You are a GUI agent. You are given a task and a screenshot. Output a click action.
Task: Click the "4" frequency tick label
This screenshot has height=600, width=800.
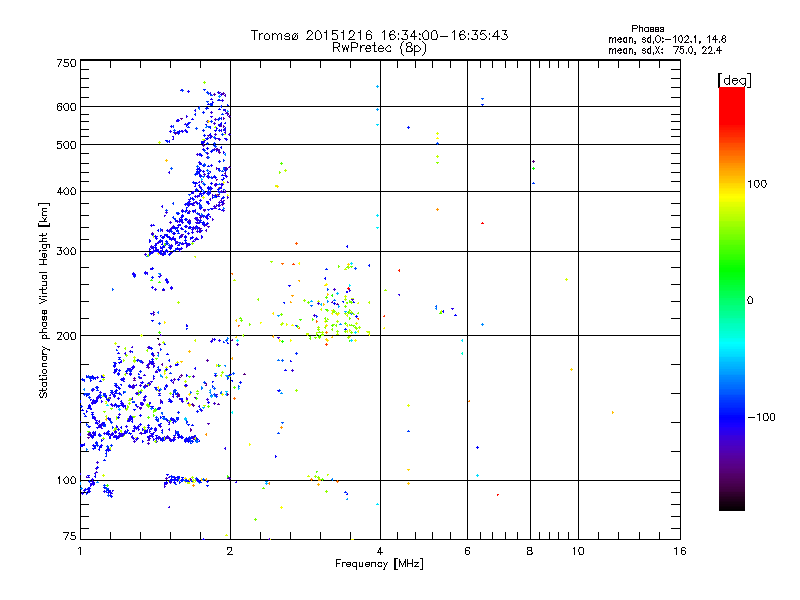[380, 551]
